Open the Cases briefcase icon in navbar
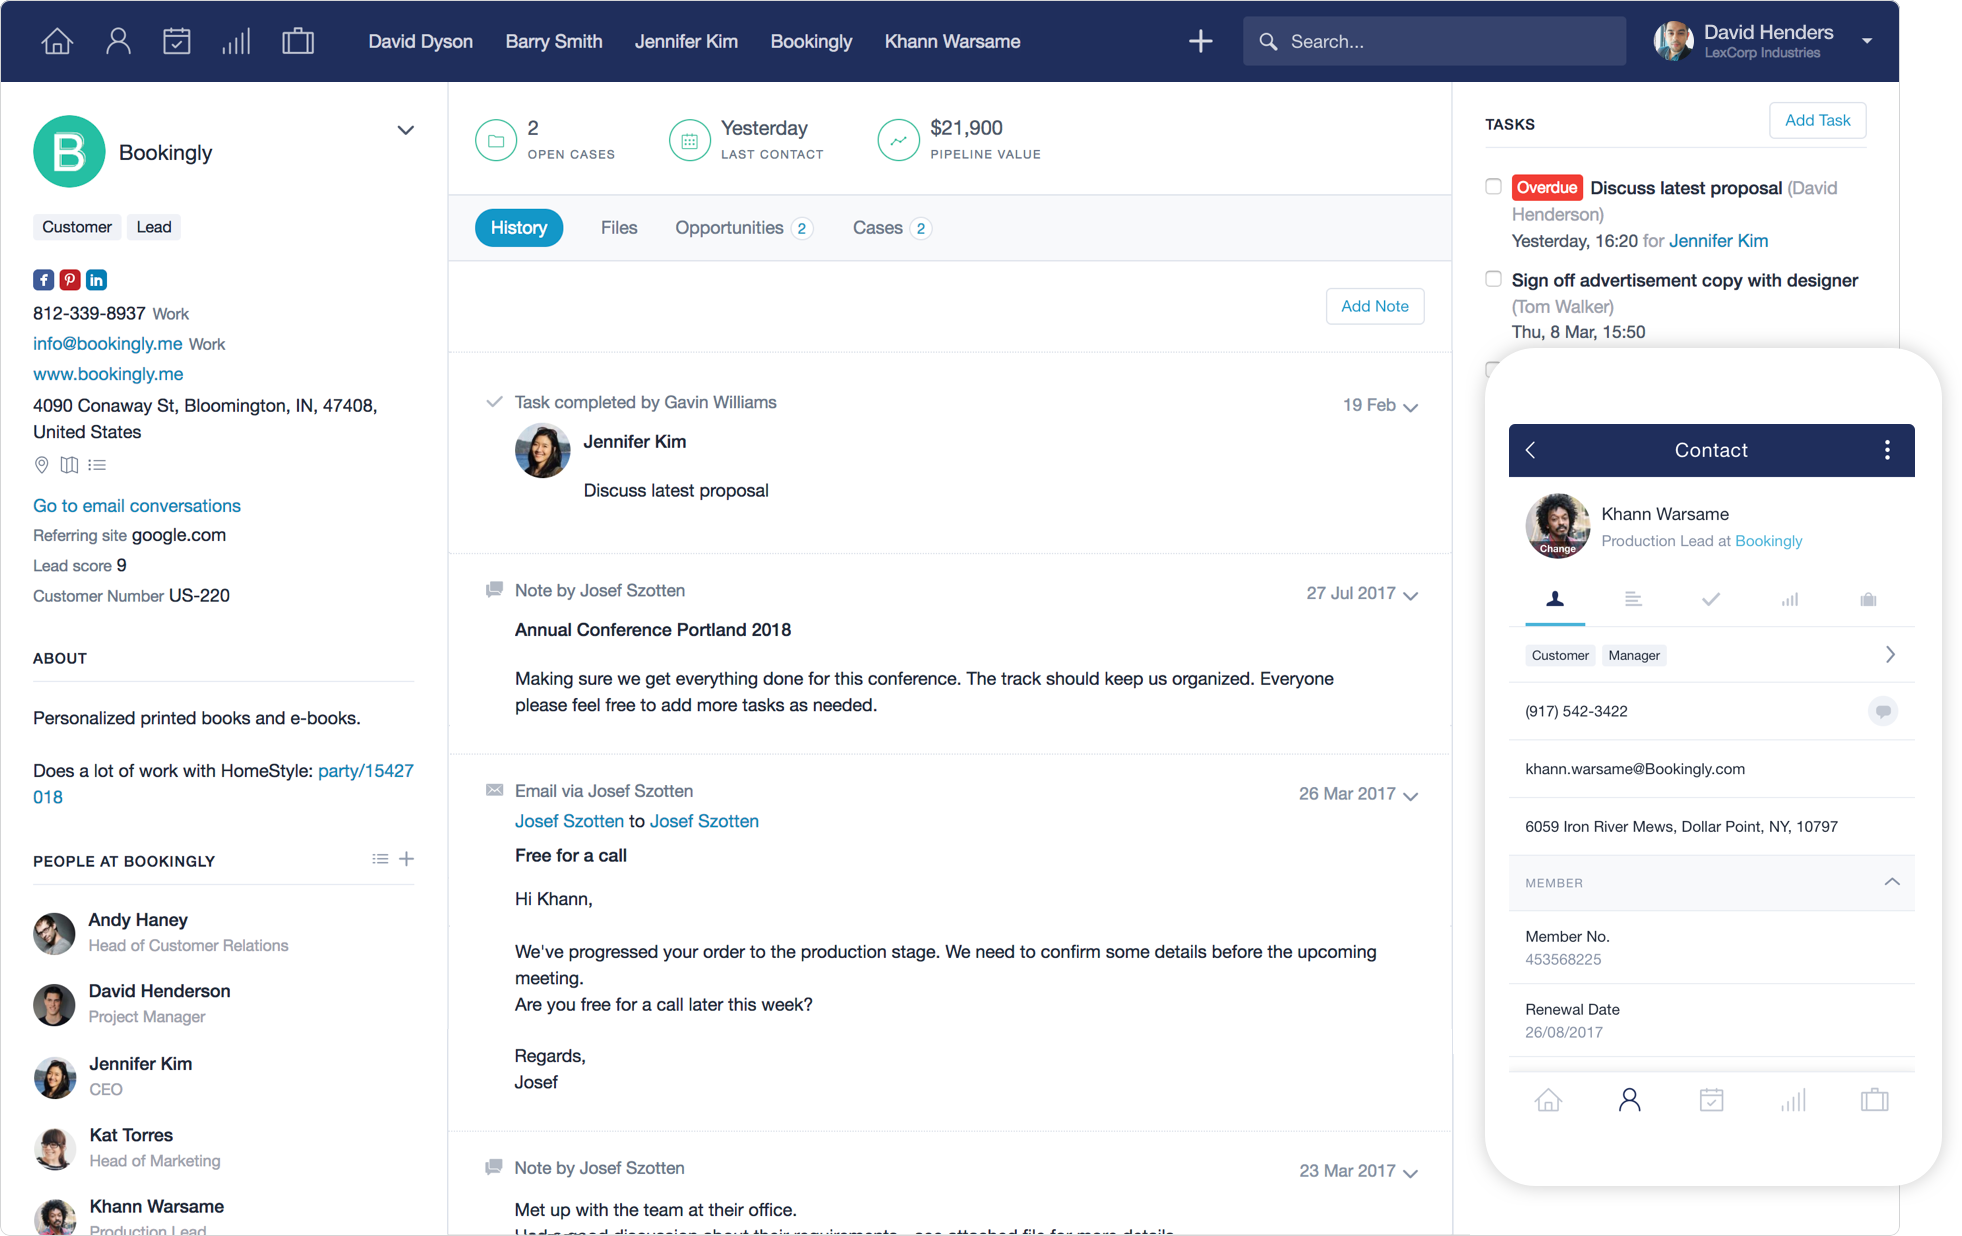 click(297, 40)
